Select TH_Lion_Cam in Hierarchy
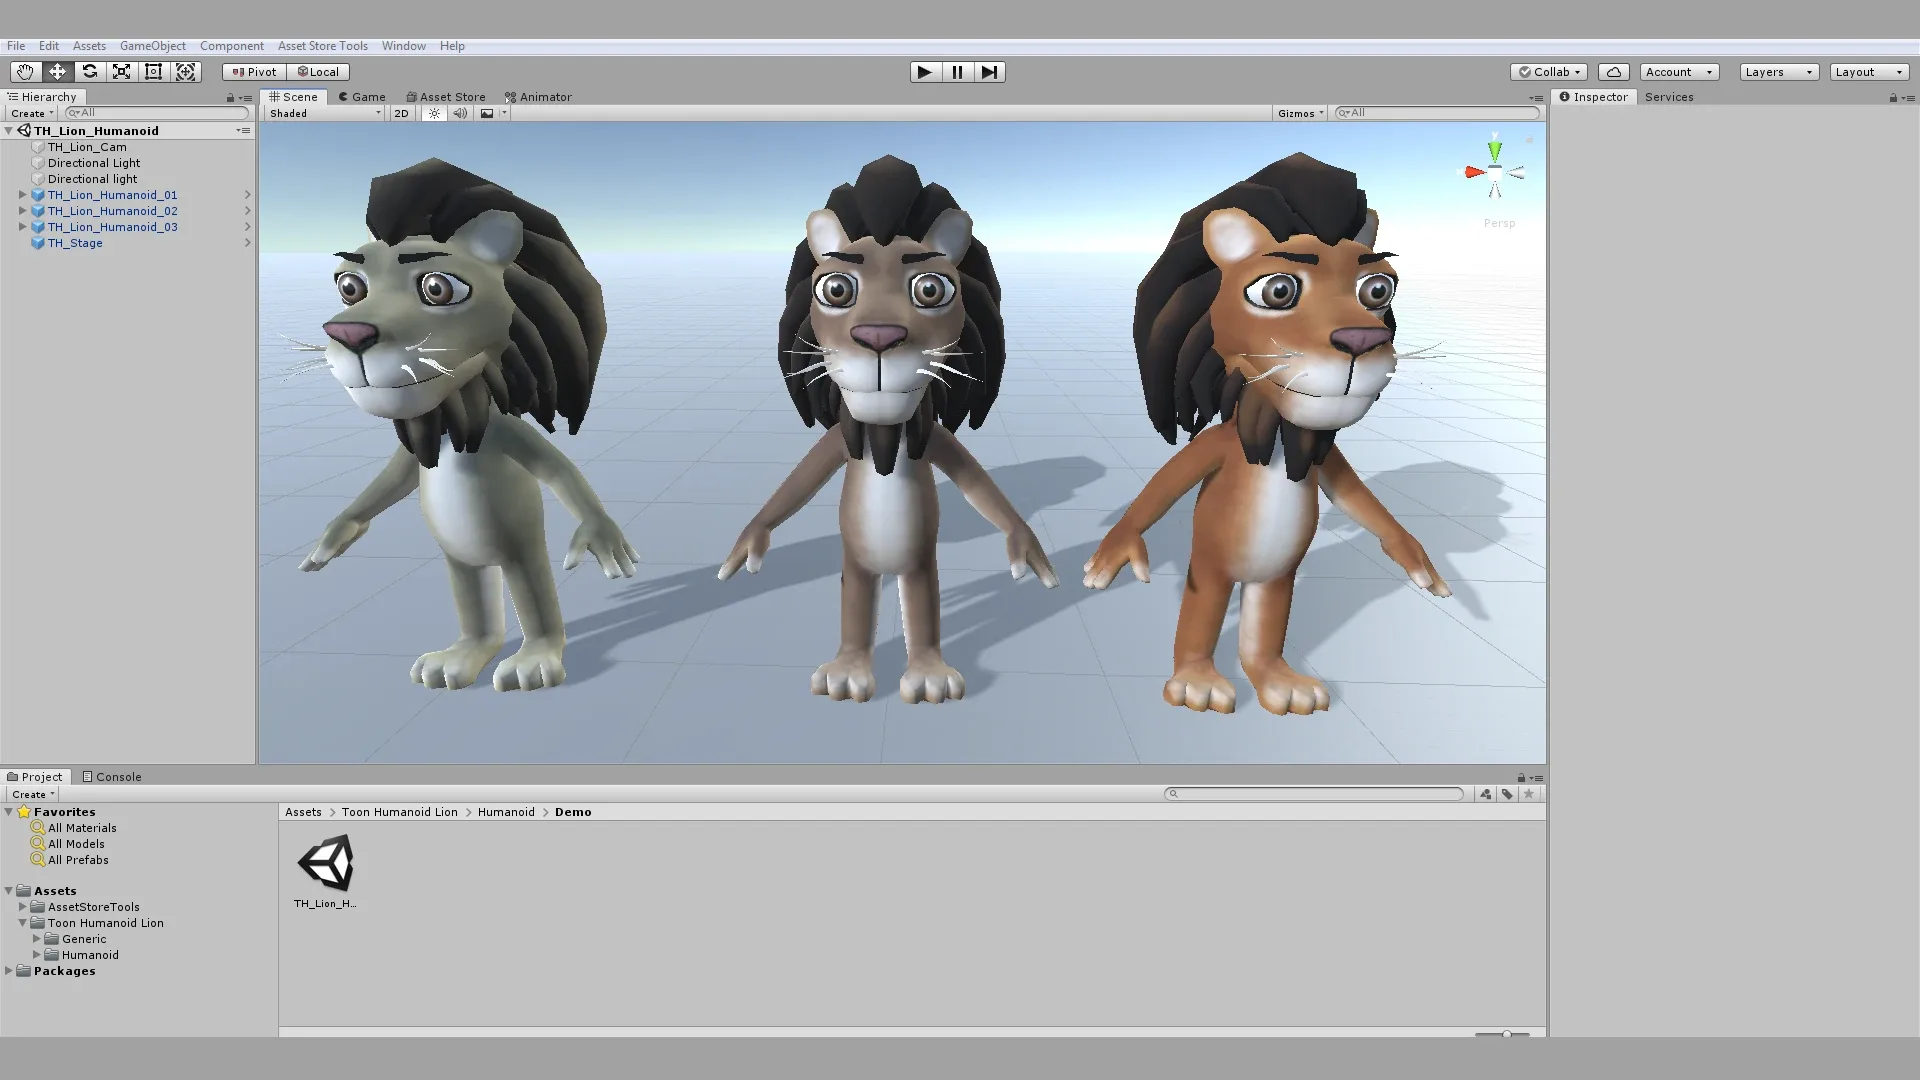 click(87, 147)
